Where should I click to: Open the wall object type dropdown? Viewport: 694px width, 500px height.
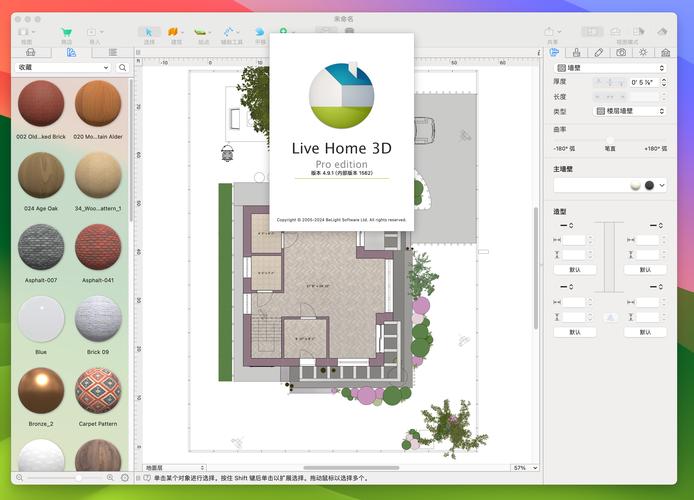610,68
